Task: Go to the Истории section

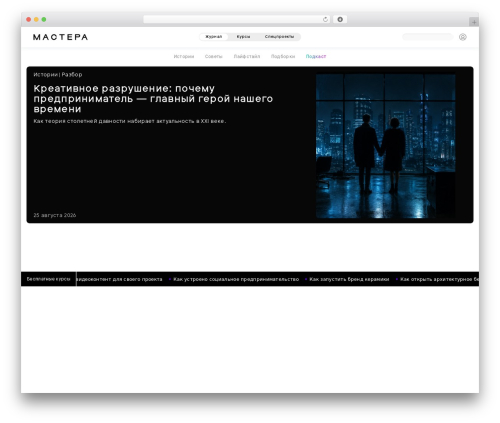Action: (x=184, y=56)
